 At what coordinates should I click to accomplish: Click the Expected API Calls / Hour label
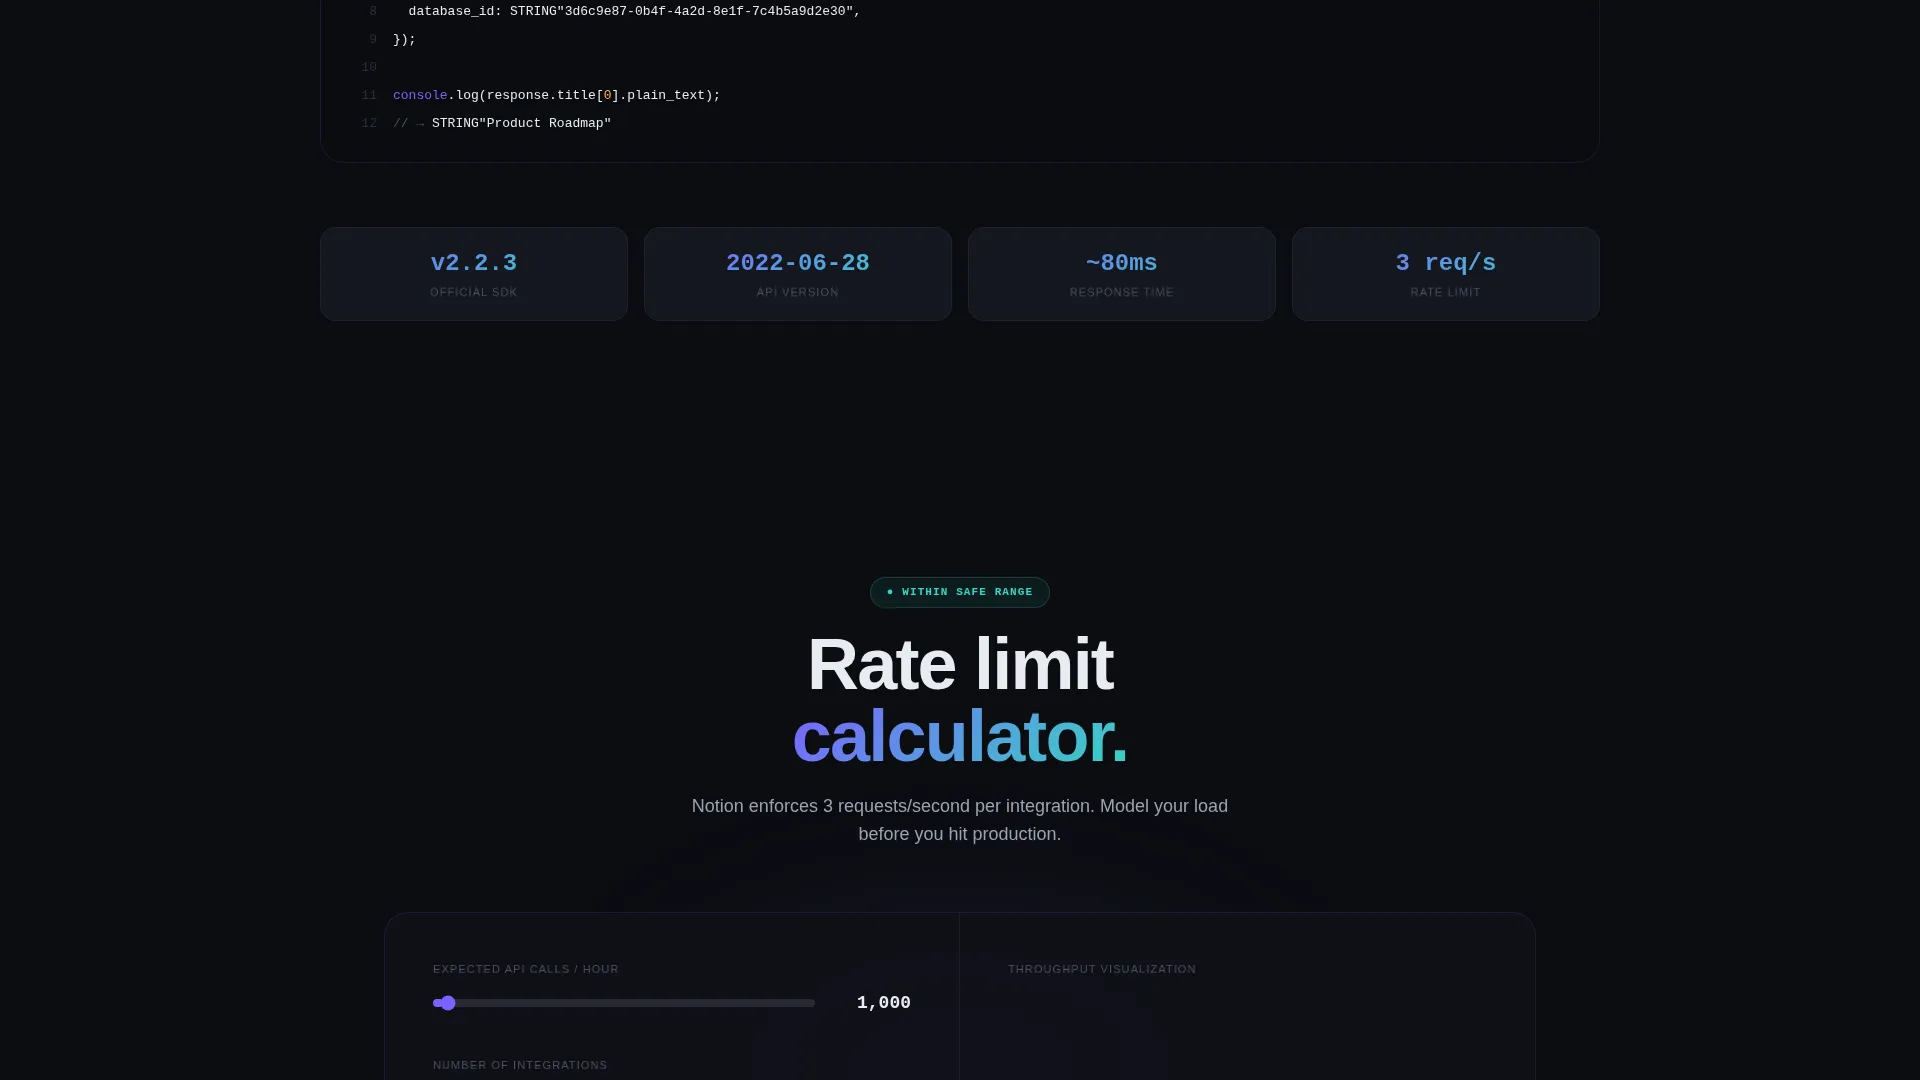click(526, 969)
